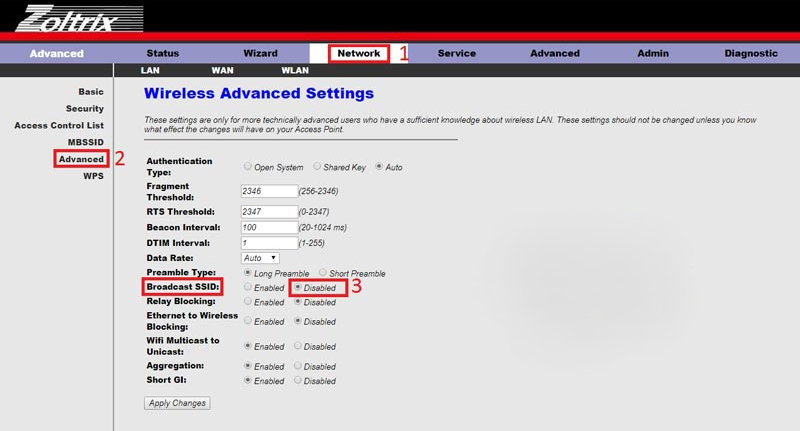
Task: Click the Apply Changes button
Action: point(177,403)
